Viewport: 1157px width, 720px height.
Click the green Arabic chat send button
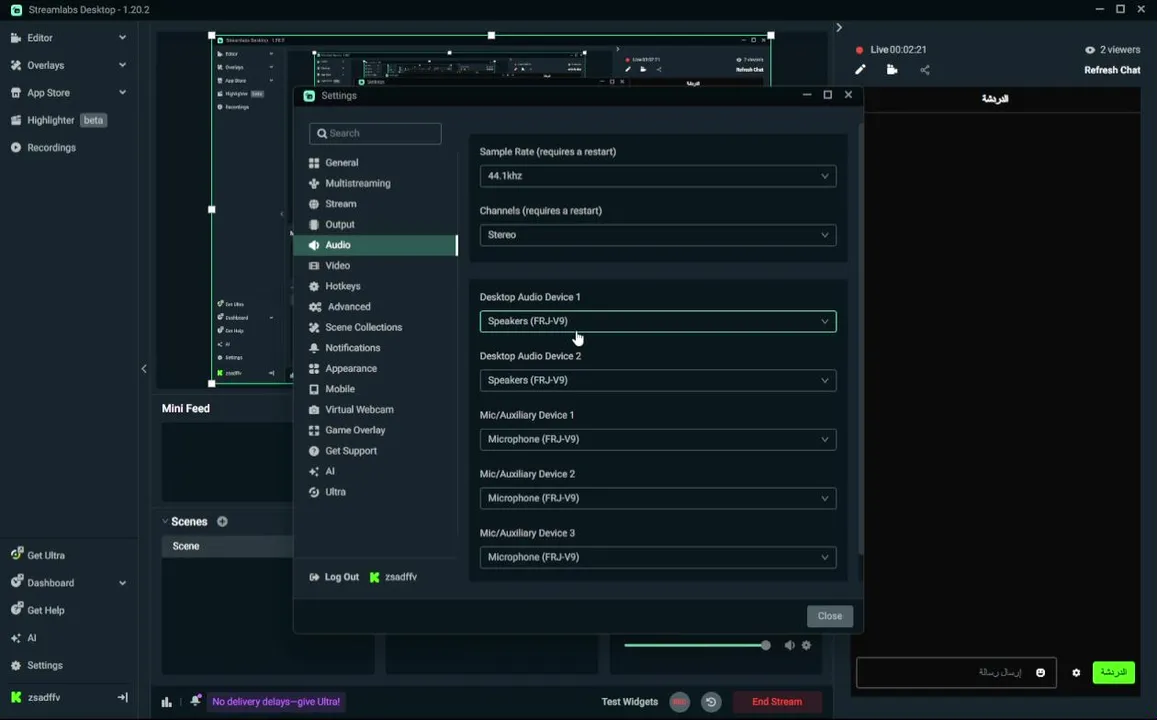coord(1113,672)
